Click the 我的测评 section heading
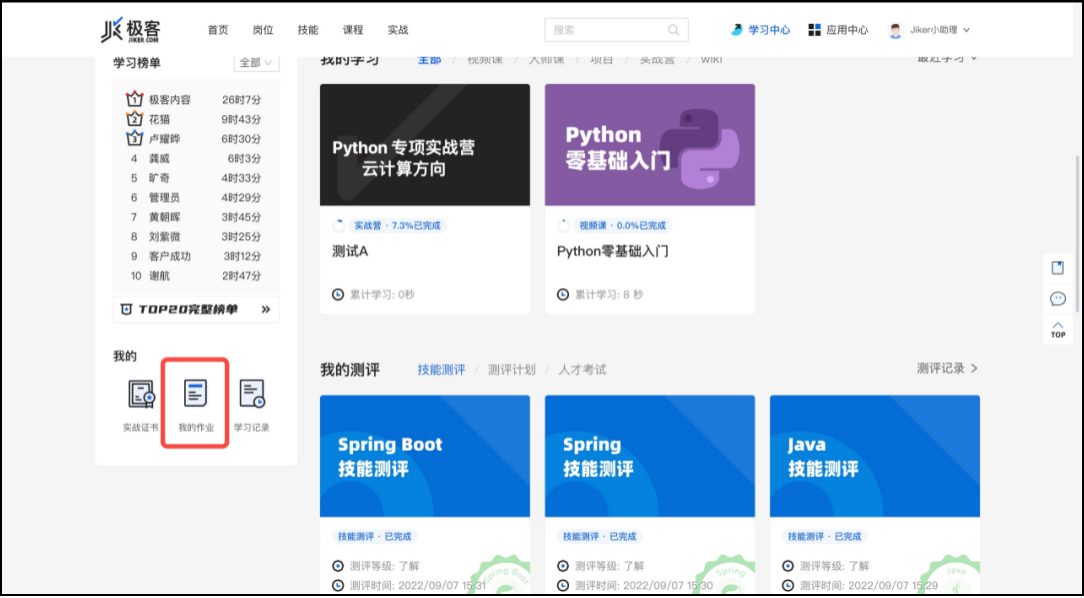This screenshot has width=1084, height=598. click(x=350, y=370)
